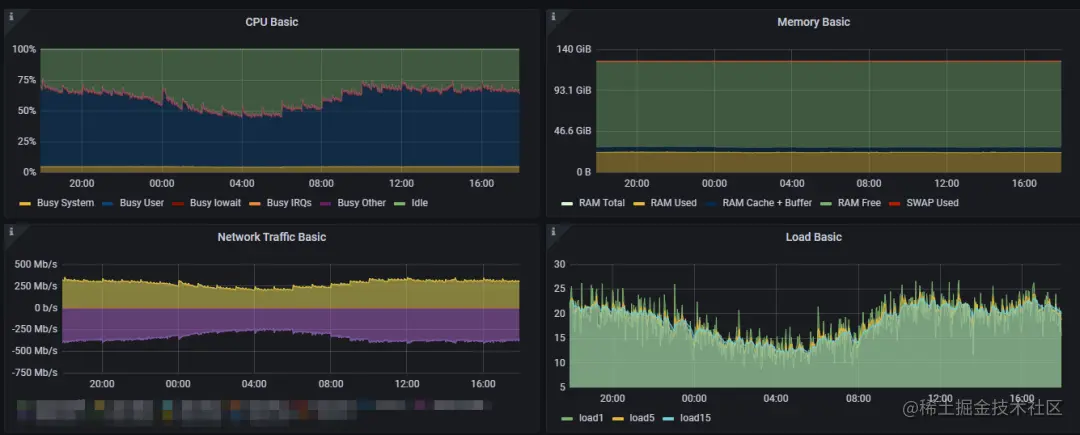1080x435 pixels.
Task: Open color picker for load1 swatch
Action: [x=568, y=418]
